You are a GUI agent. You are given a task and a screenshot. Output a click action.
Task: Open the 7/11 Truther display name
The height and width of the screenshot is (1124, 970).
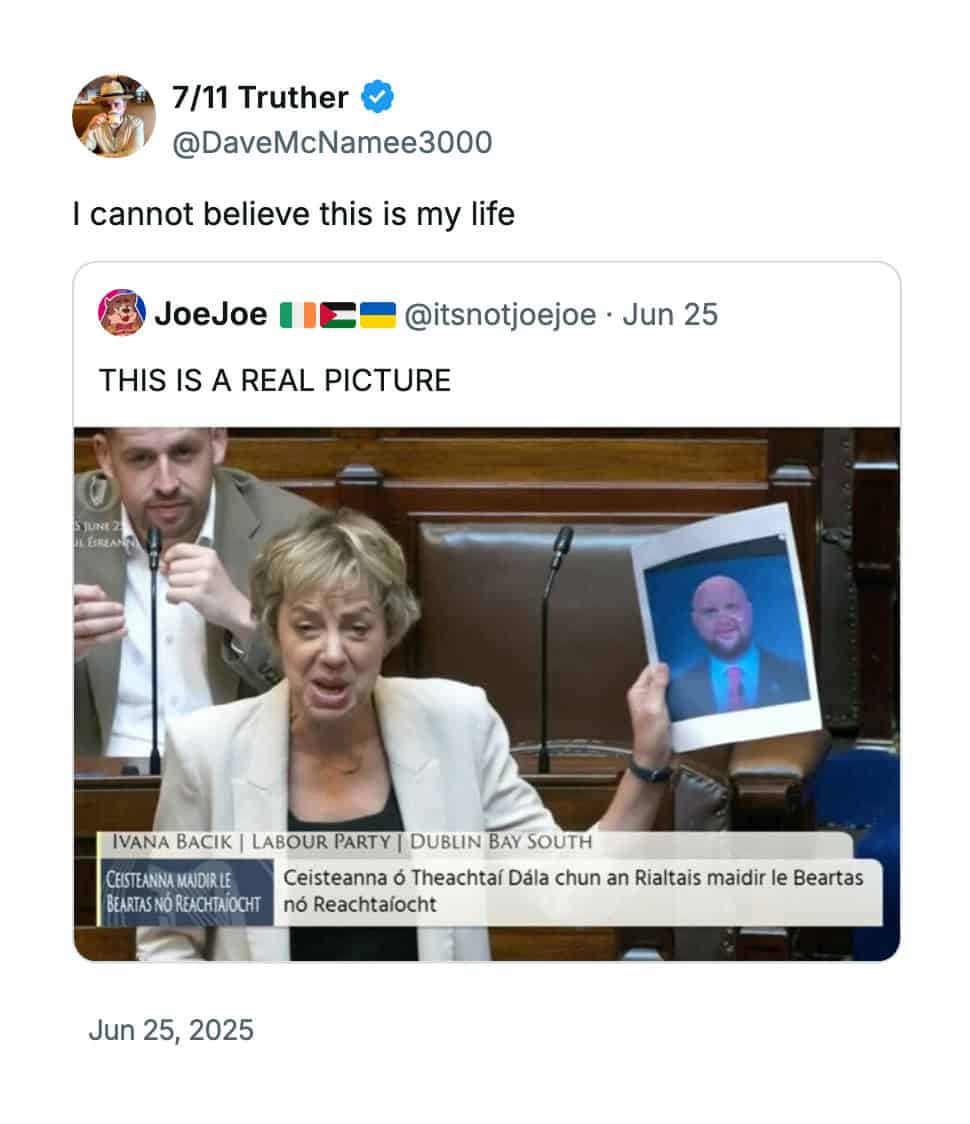[x=260, y=97]
